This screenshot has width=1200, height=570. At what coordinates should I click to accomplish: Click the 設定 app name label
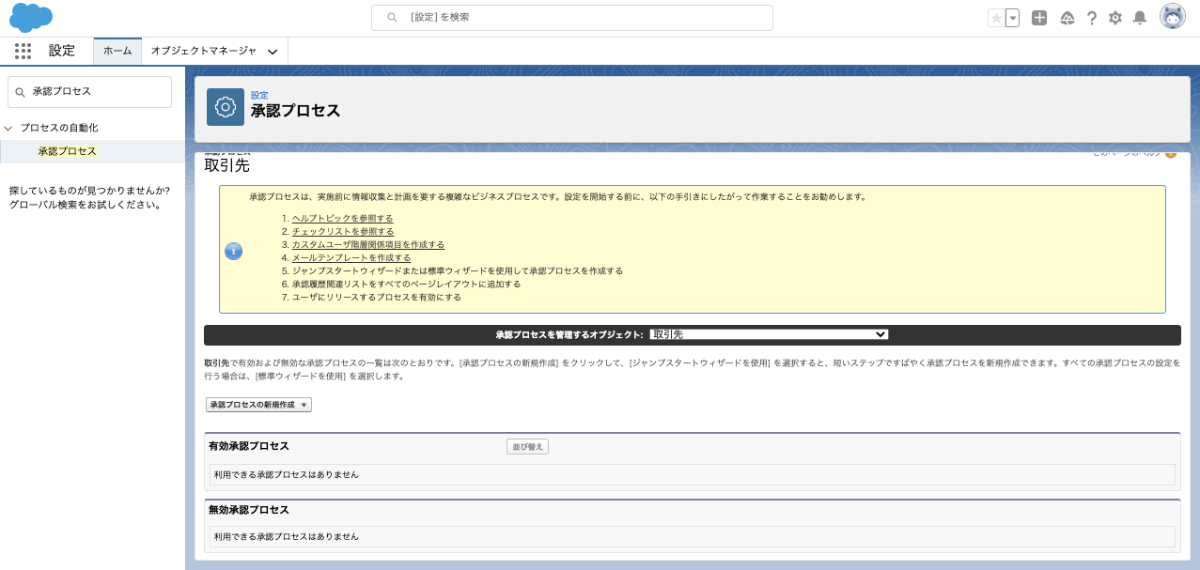62,51
